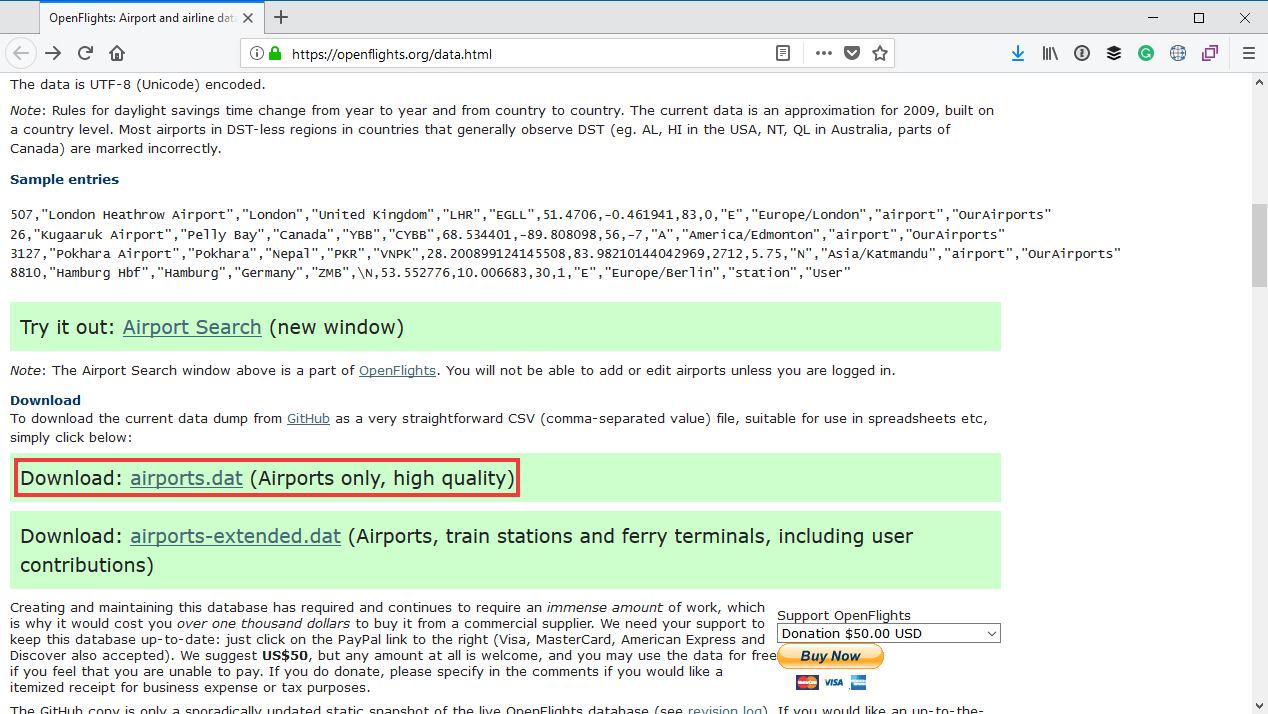
Task: Open a new browser tab
Action: coord(281,17)
